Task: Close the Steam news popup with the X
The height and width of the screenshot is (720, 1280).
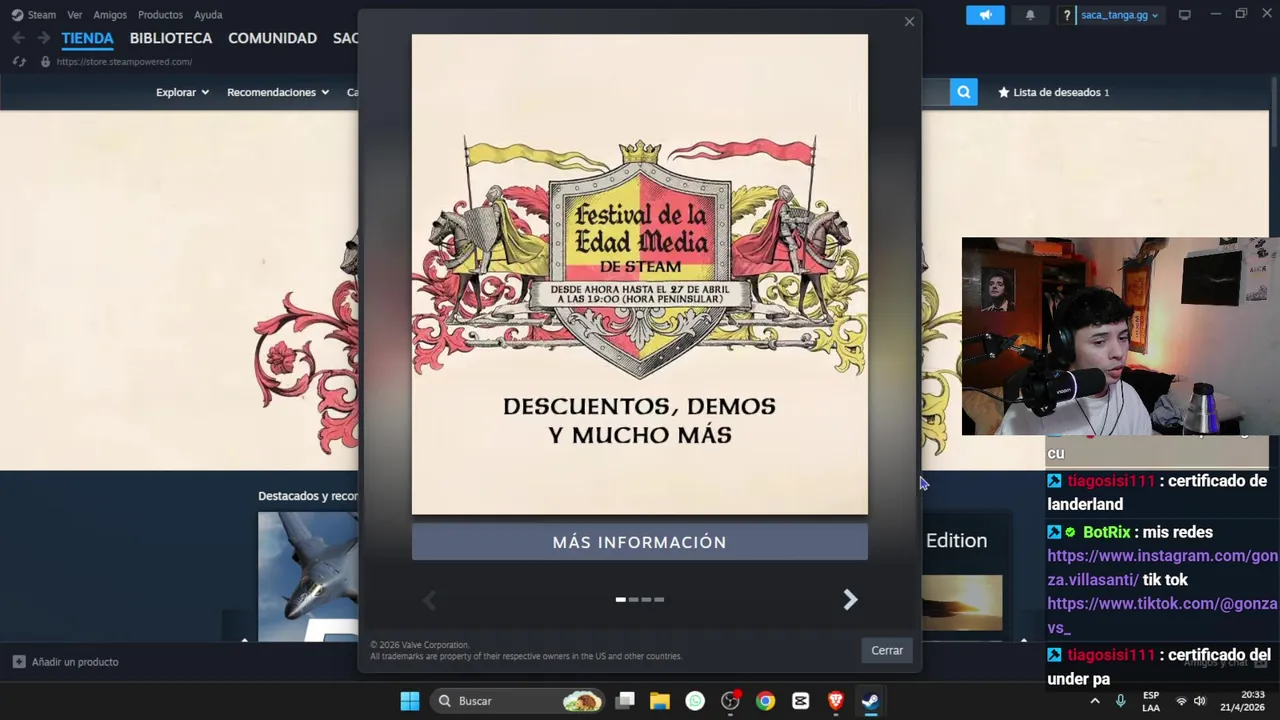Action: click(x=909, y=22)
